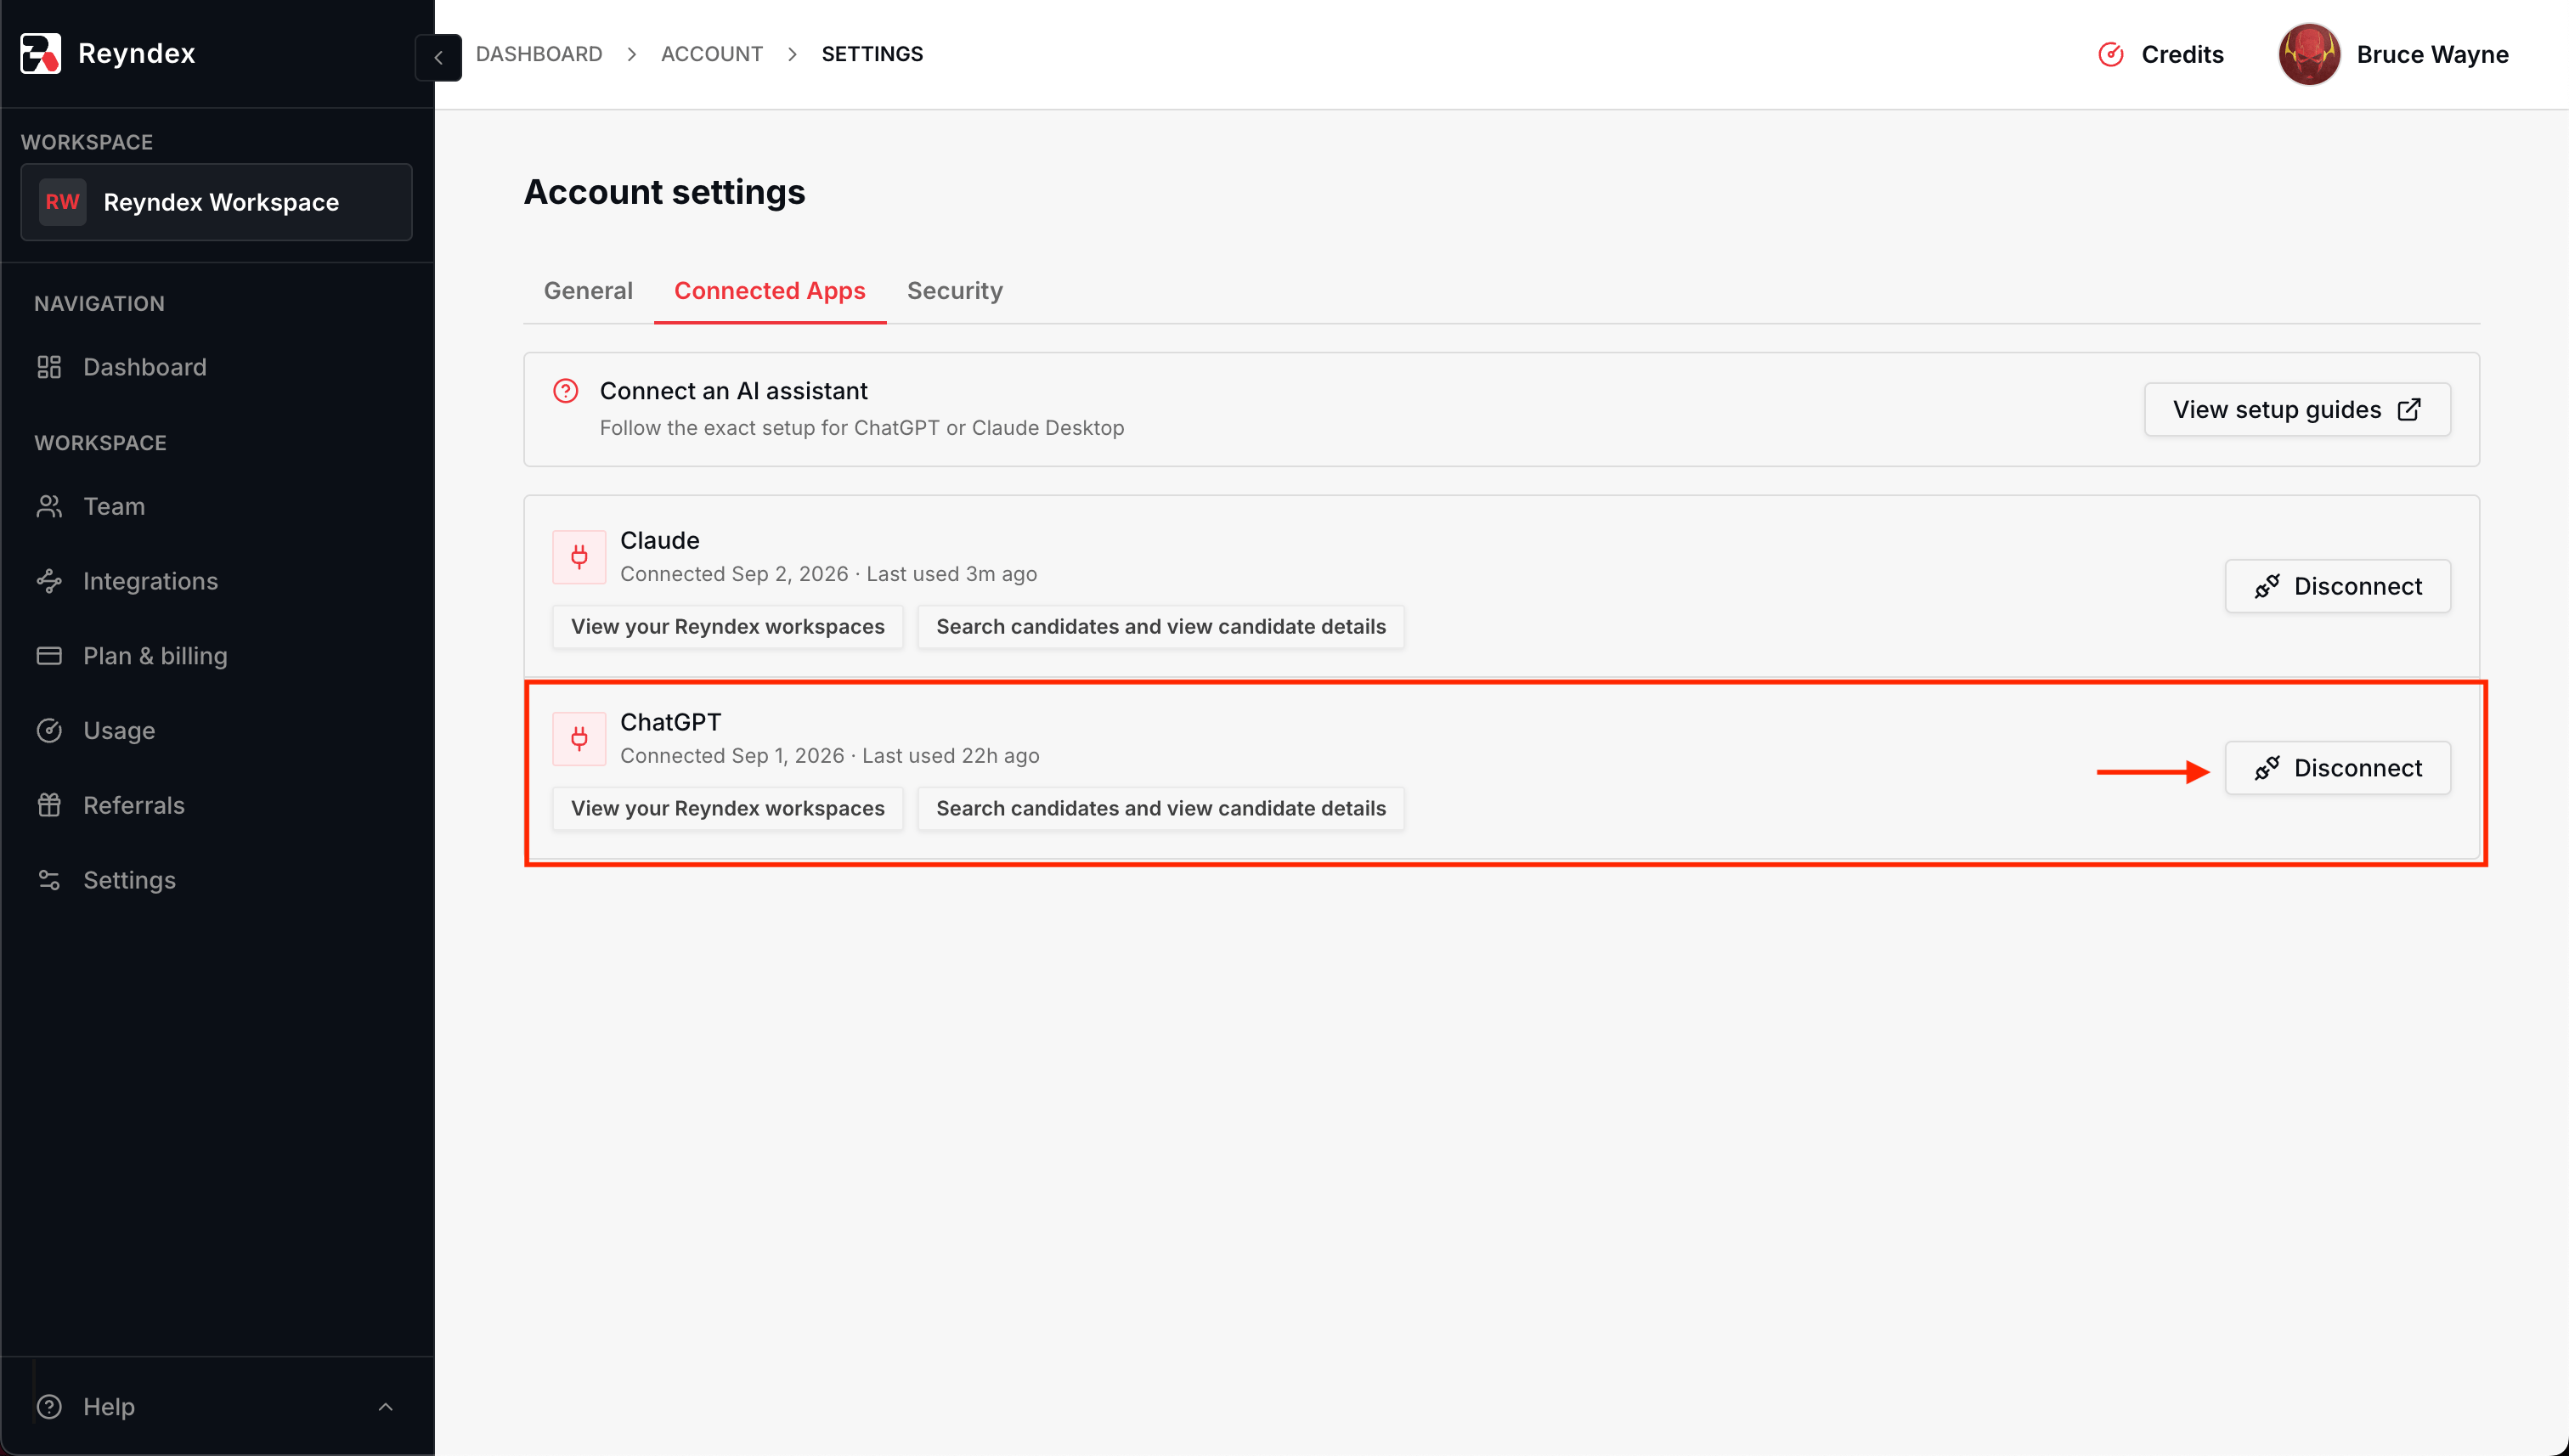Open the Bruce Wayne account menu
Image resolution: width=2569 pixels, height=1456 pixels.
tap(2393, 54)
